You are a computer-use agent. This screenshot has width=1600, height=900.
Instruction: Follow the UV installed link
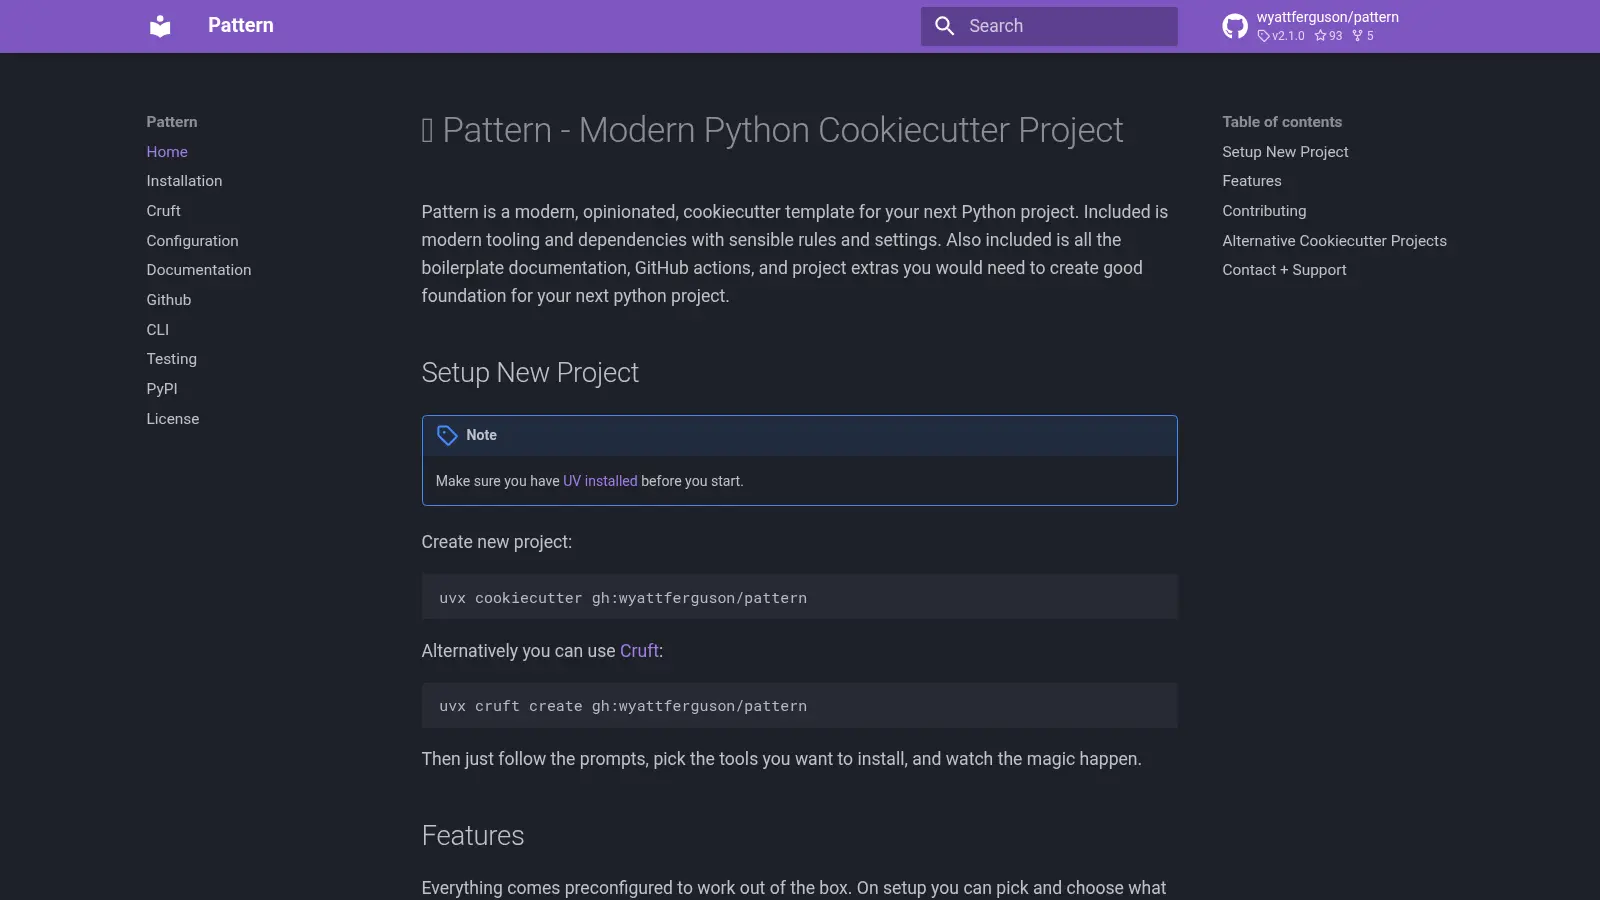click(x=600, y=481)
